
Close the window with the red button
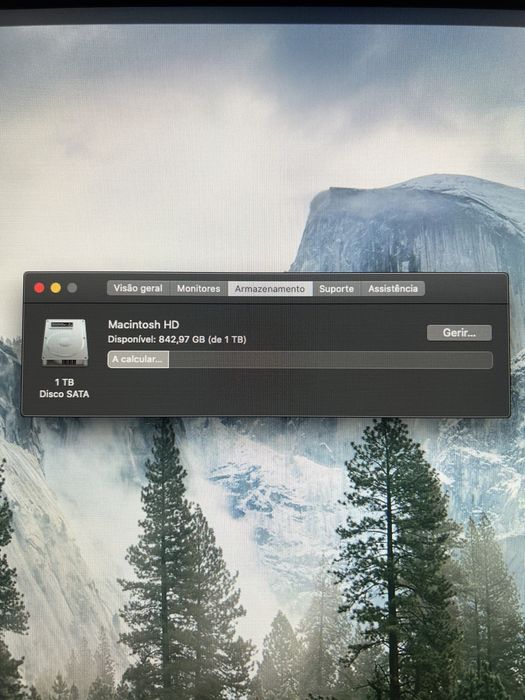[x=39, y=288]
